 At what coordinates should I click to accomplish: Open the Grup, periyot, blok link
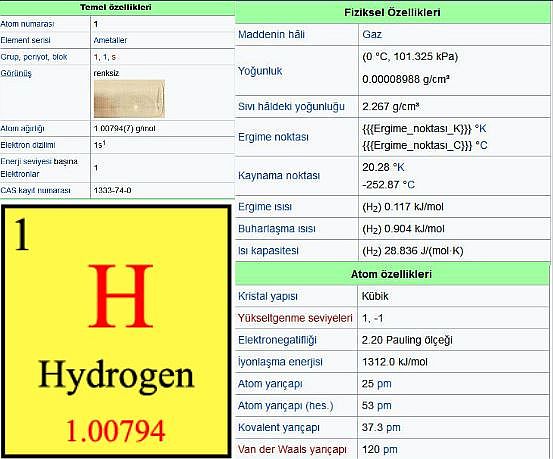(34, 57)
